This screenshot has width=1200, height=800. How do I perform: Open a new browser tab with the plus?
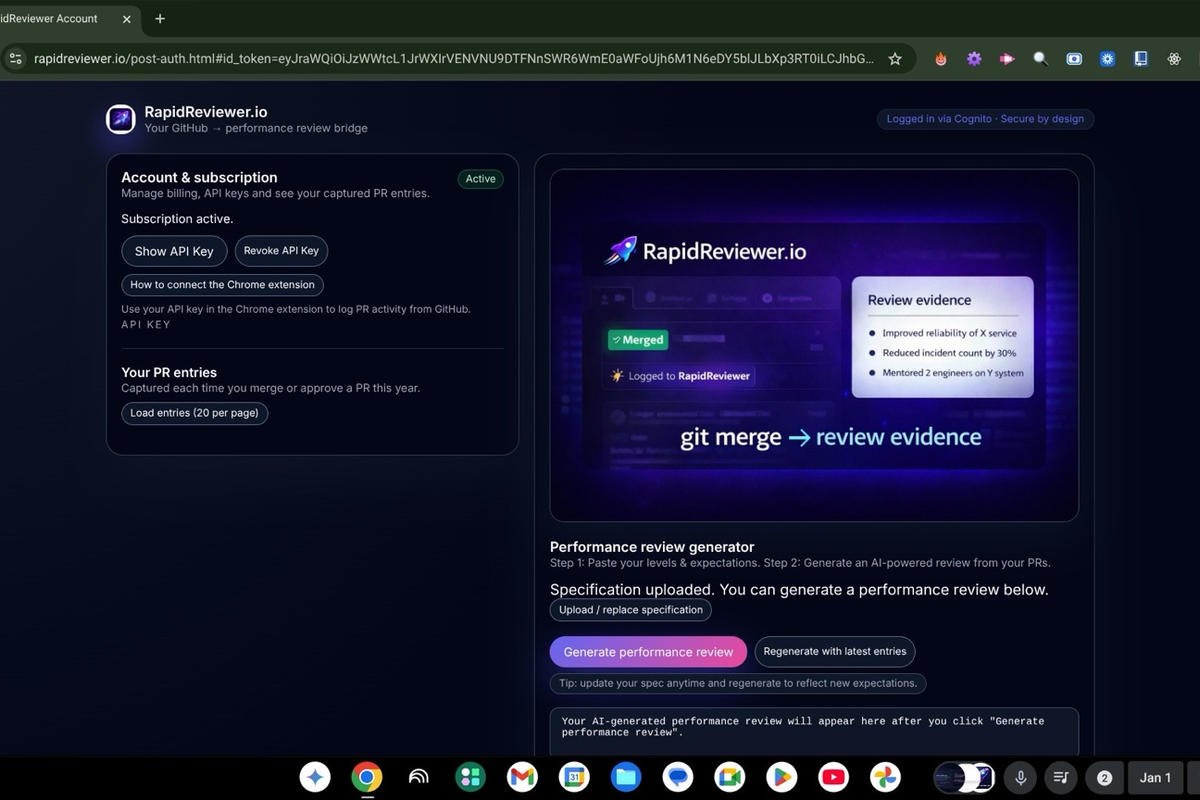[159, 18]
